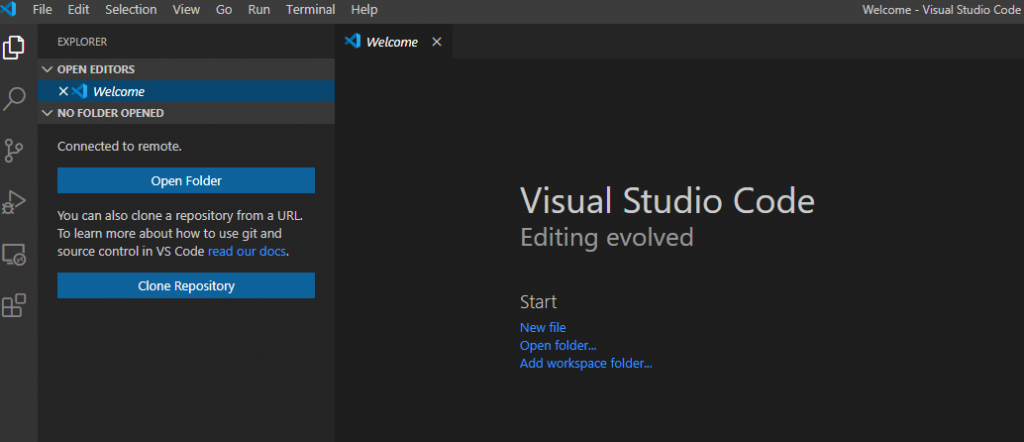
Task: Open the Remote Explorer view icon
Action: click(x=14, y=254)
